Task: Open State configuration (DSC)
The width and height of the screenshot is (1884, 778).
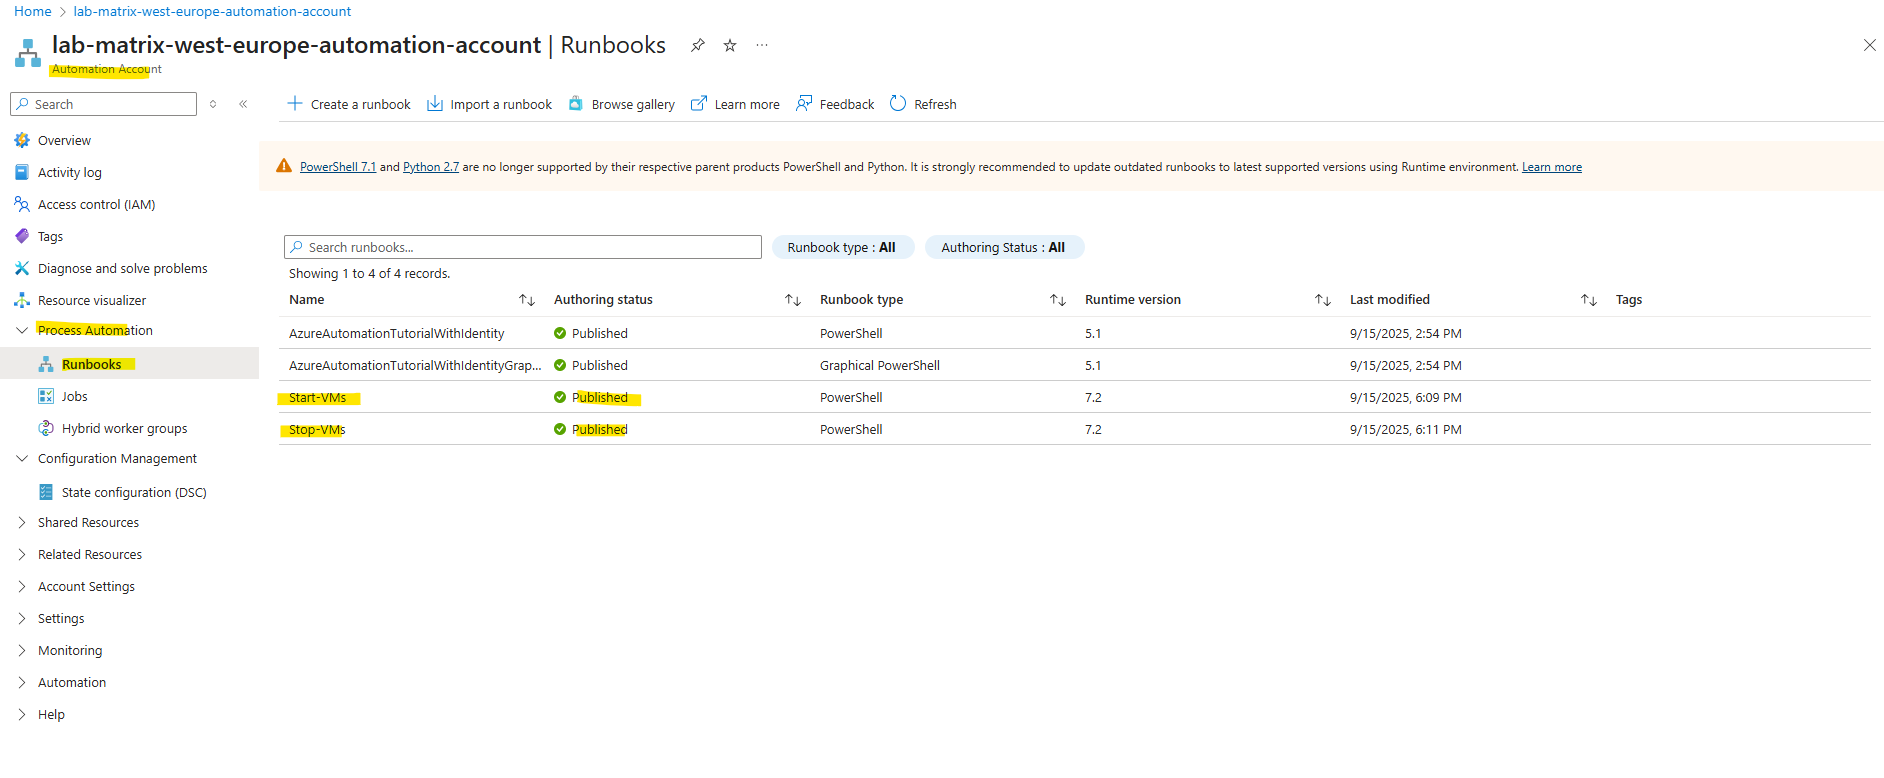Action: (134, 493)
